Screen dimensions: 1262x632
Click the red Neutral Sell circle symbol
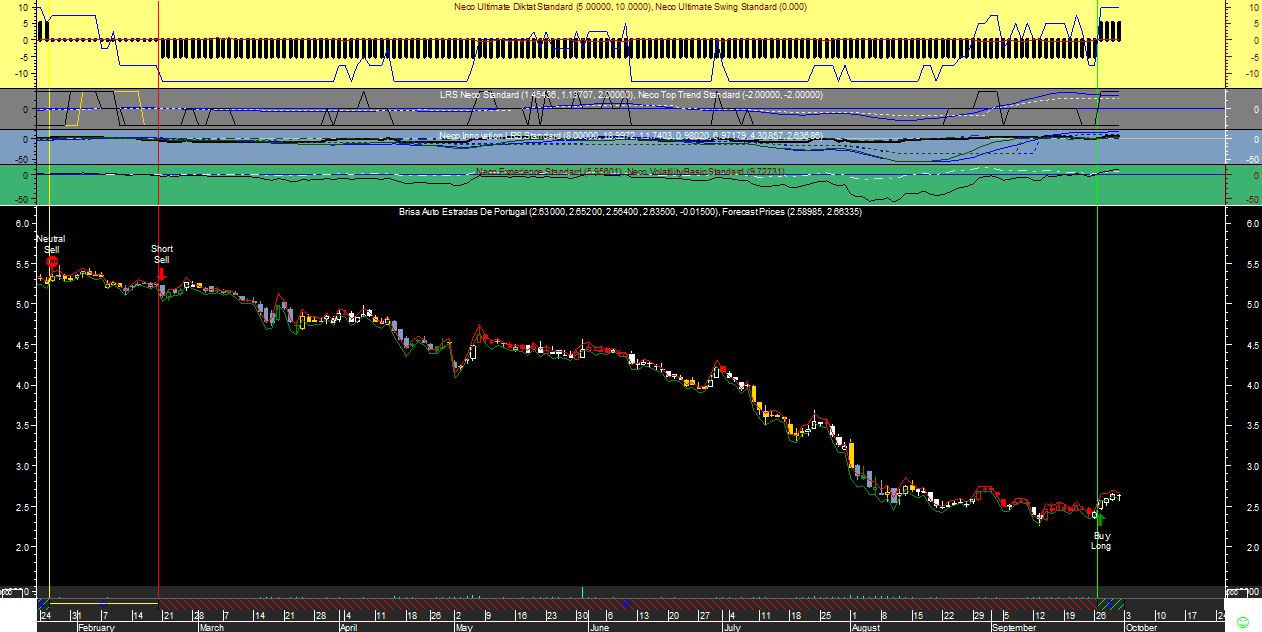pos(52,262)
